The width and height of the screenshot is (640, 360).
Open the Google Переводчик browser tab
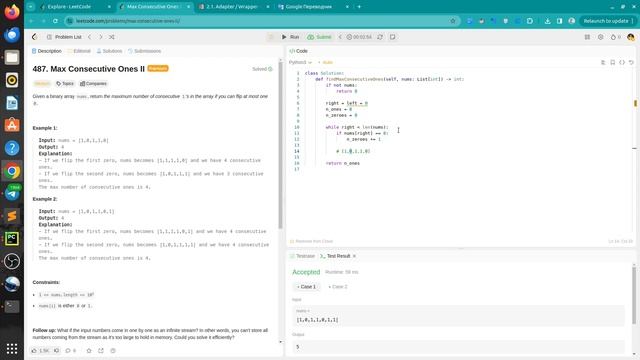(x=313, y=7)
